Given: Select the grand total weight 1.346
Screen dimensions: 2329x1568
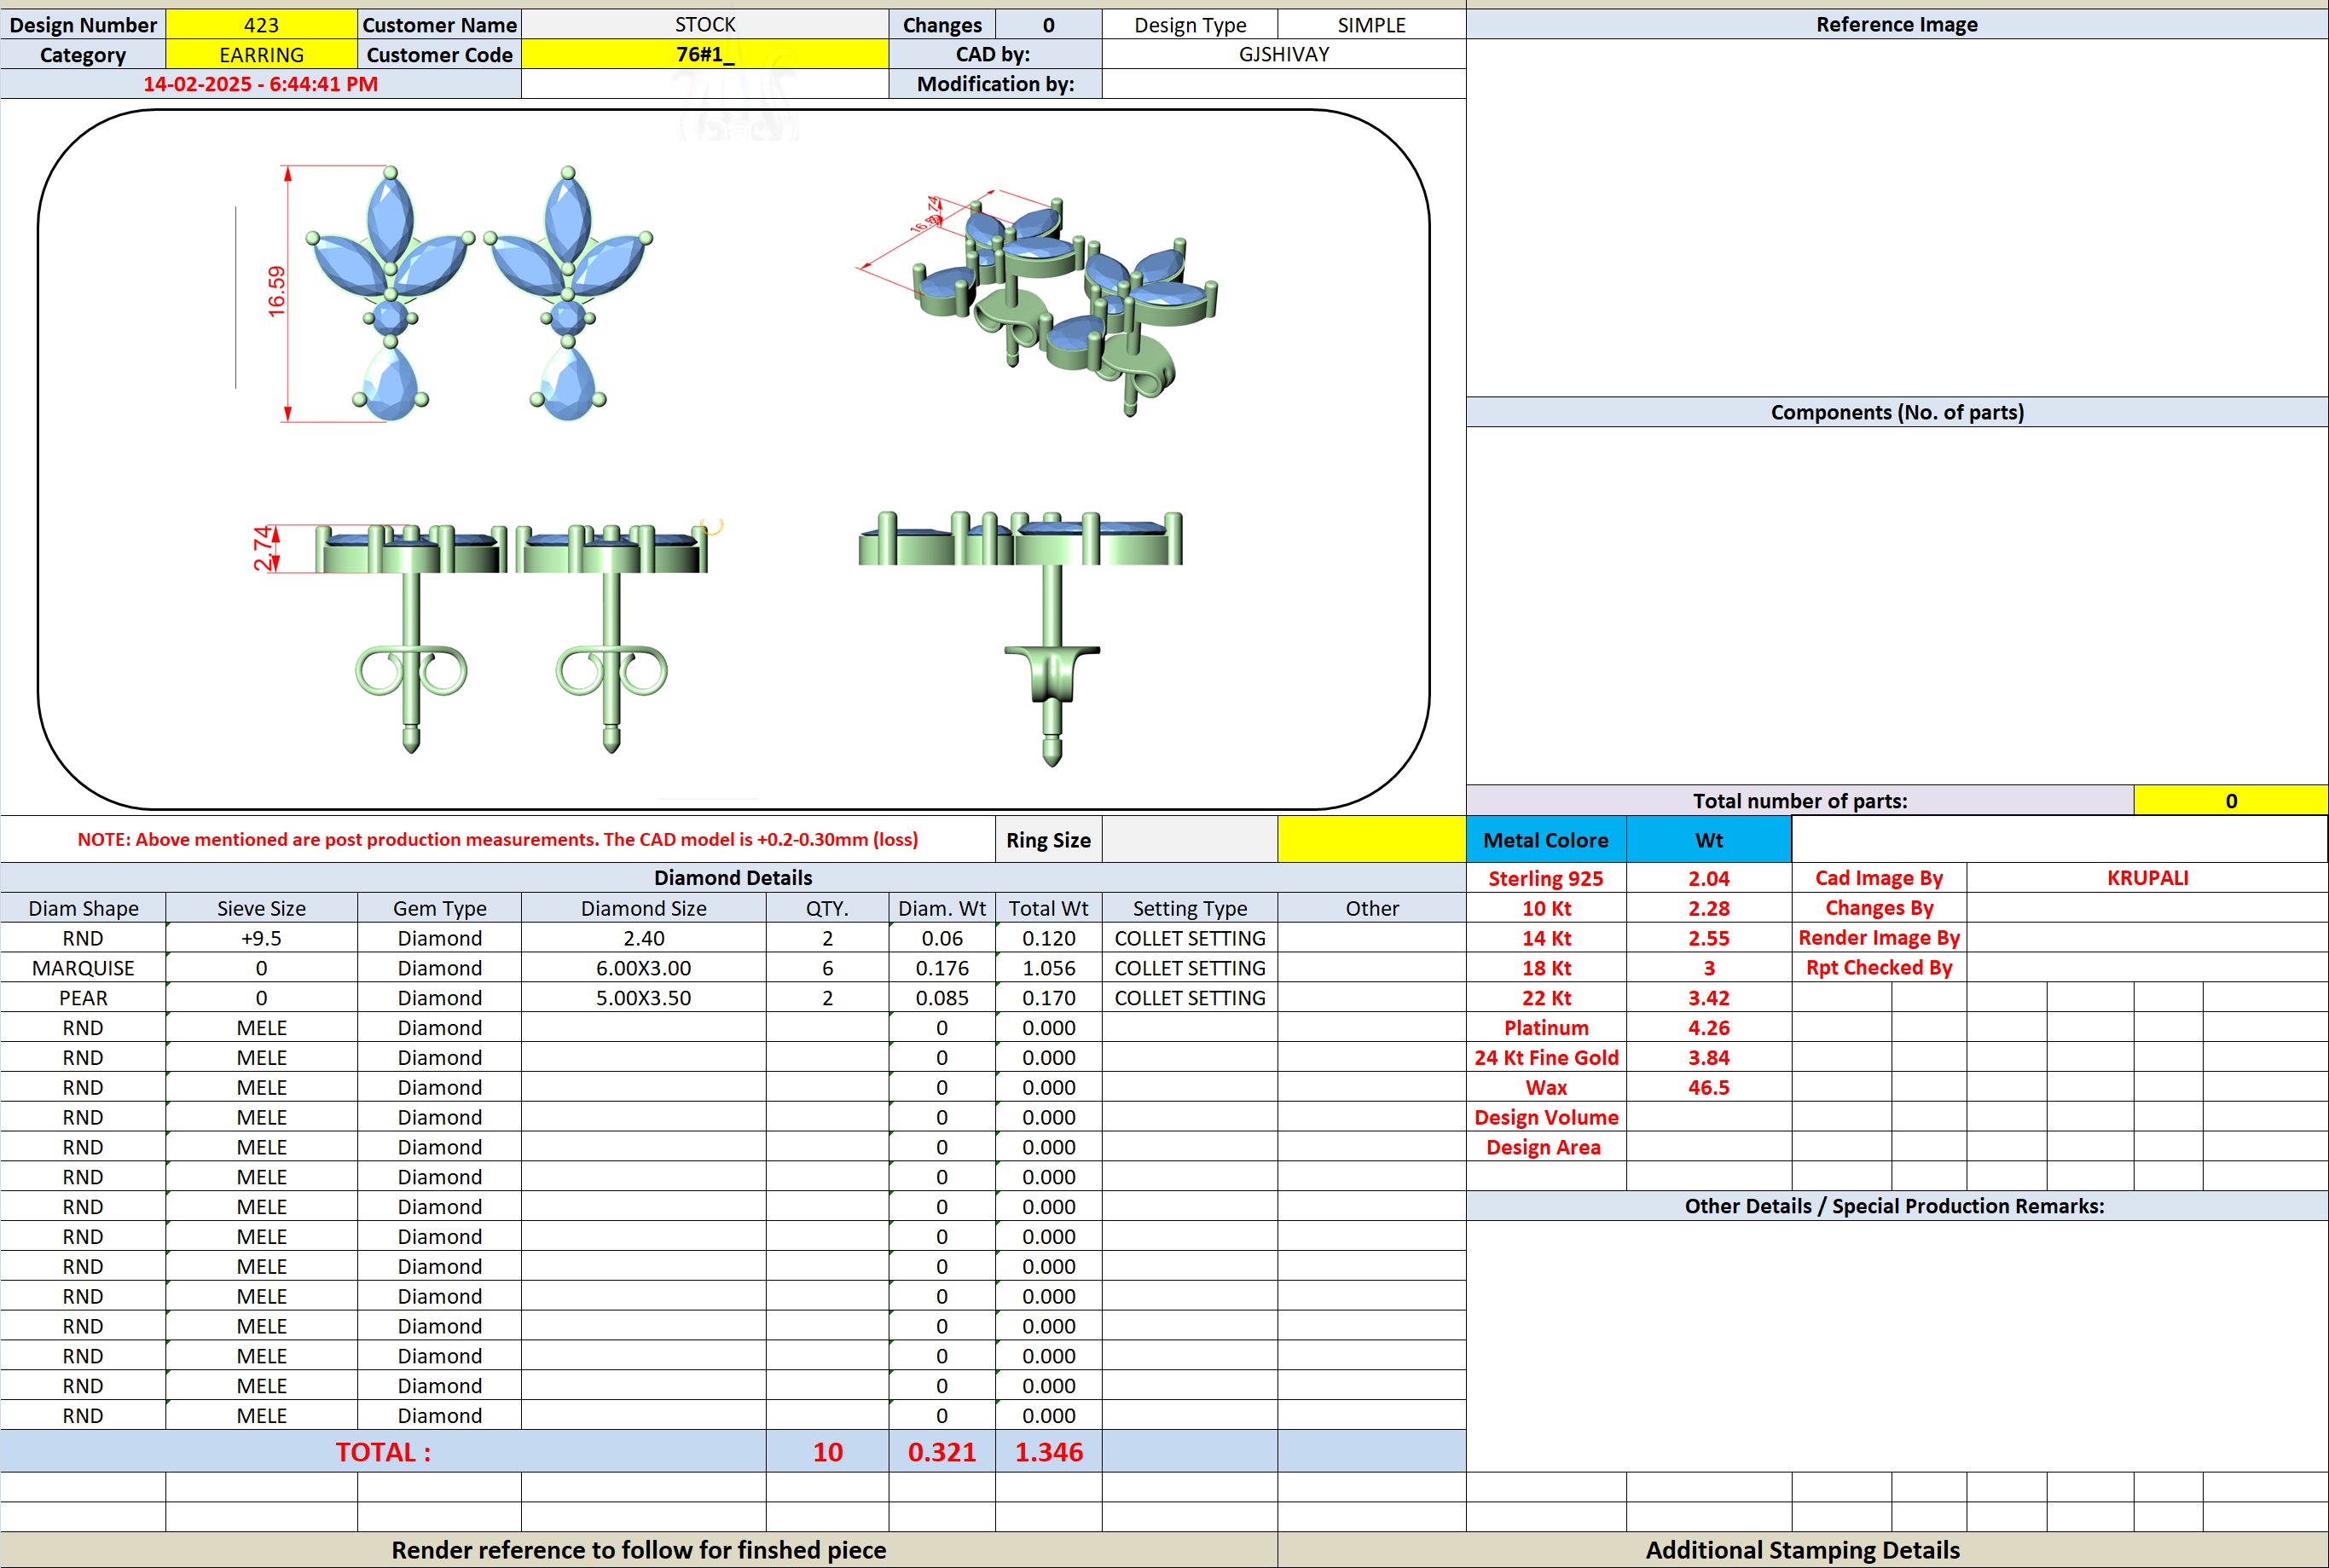Looking at the screenshot, I should (1048, 1451).
